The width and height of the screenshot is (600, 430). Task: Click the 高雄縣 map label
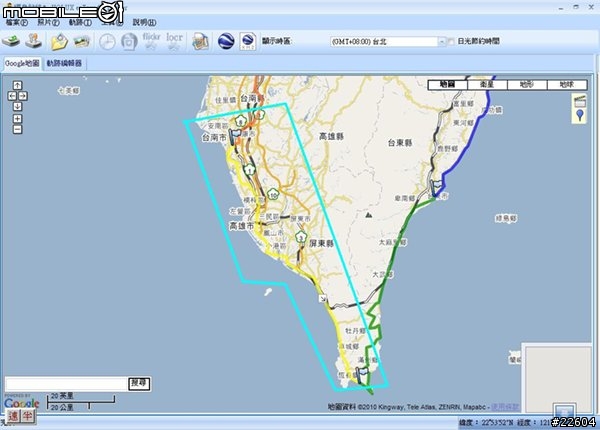pyautogui.click(x=331, y=136)
